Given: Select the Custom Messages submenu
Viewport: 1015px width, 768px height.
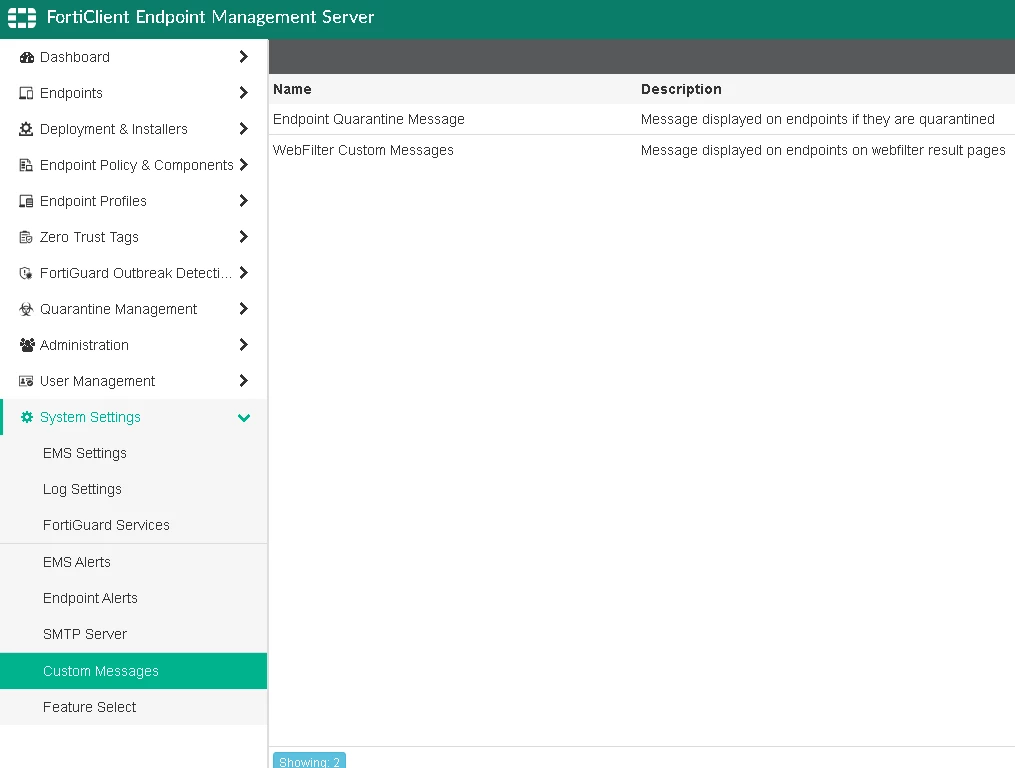Looking at the screenshot, I should [x=133, y=671].
